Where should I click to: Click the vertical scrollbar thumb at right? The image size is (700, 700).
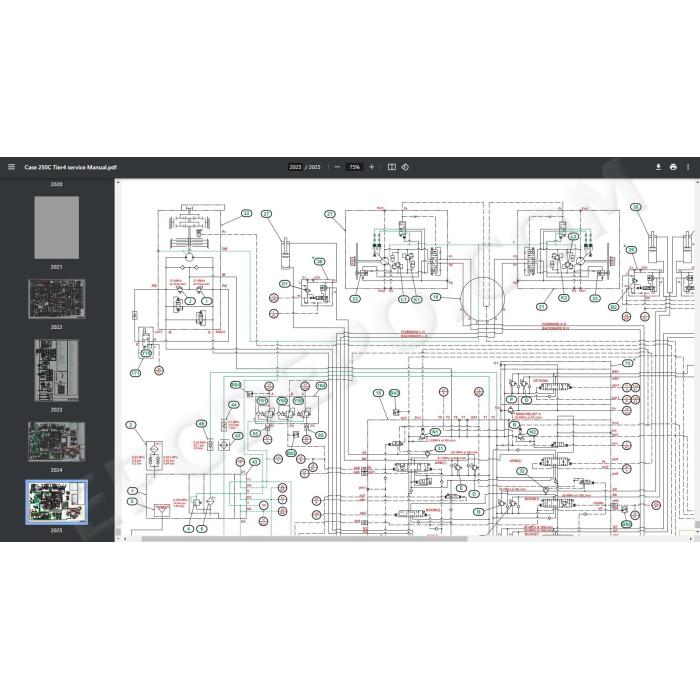(x=697, y=524)
